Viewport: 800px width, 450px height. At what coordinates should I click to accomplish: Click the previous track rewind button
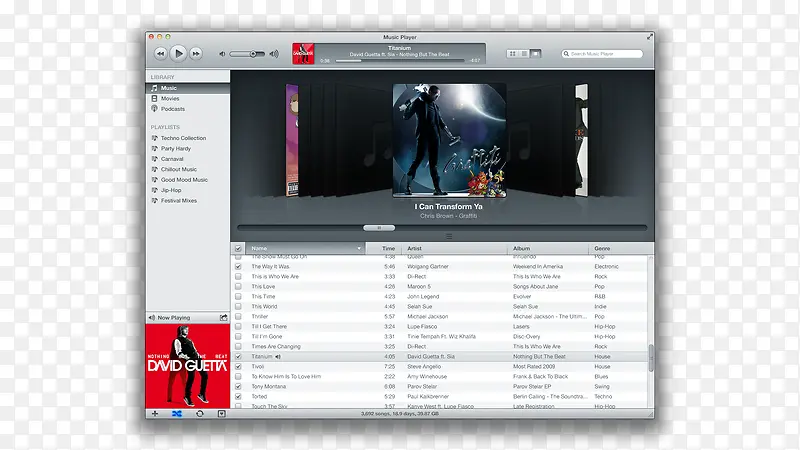coord(161,54)
